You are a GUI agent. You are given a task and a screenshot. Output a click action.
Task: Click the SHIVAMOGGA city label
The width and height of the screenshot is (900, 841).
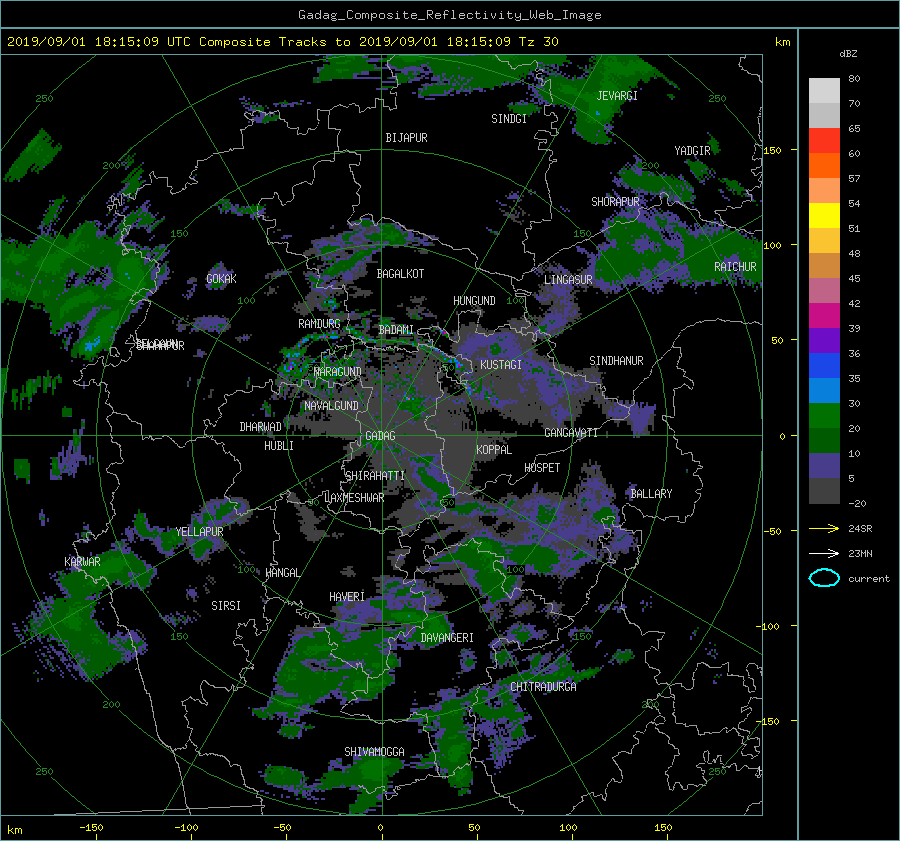pyautogui.click(x=374, y=752)
